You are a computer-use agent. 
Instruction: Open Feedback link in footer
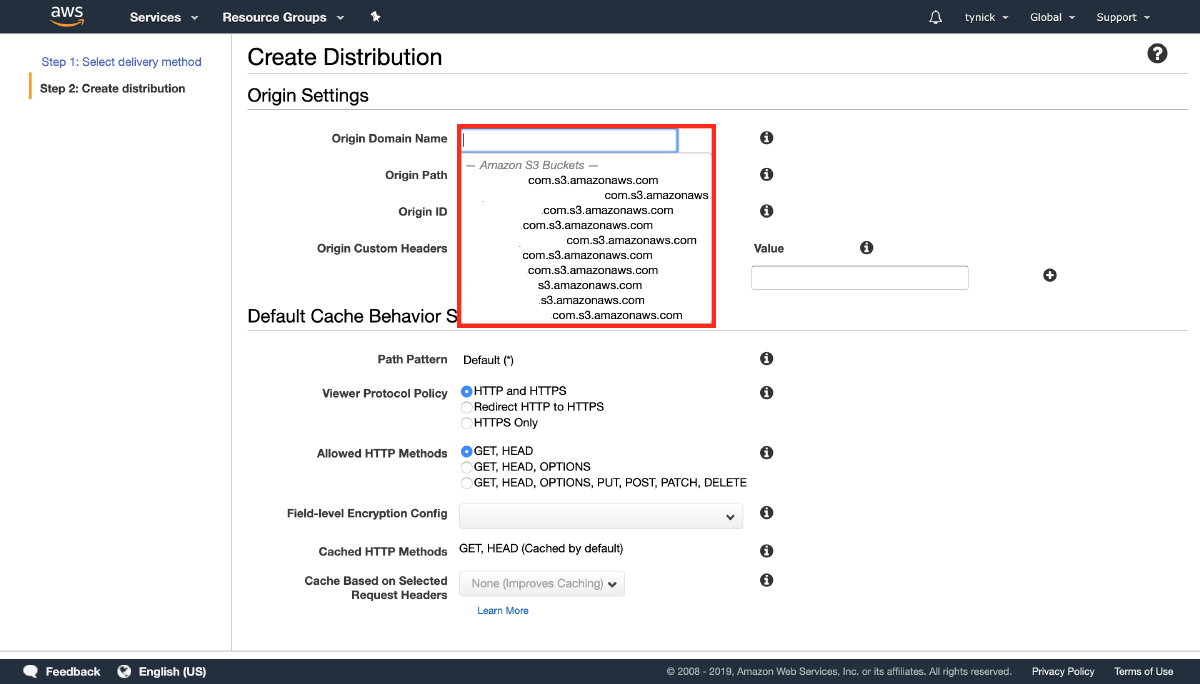click(73, 671)
